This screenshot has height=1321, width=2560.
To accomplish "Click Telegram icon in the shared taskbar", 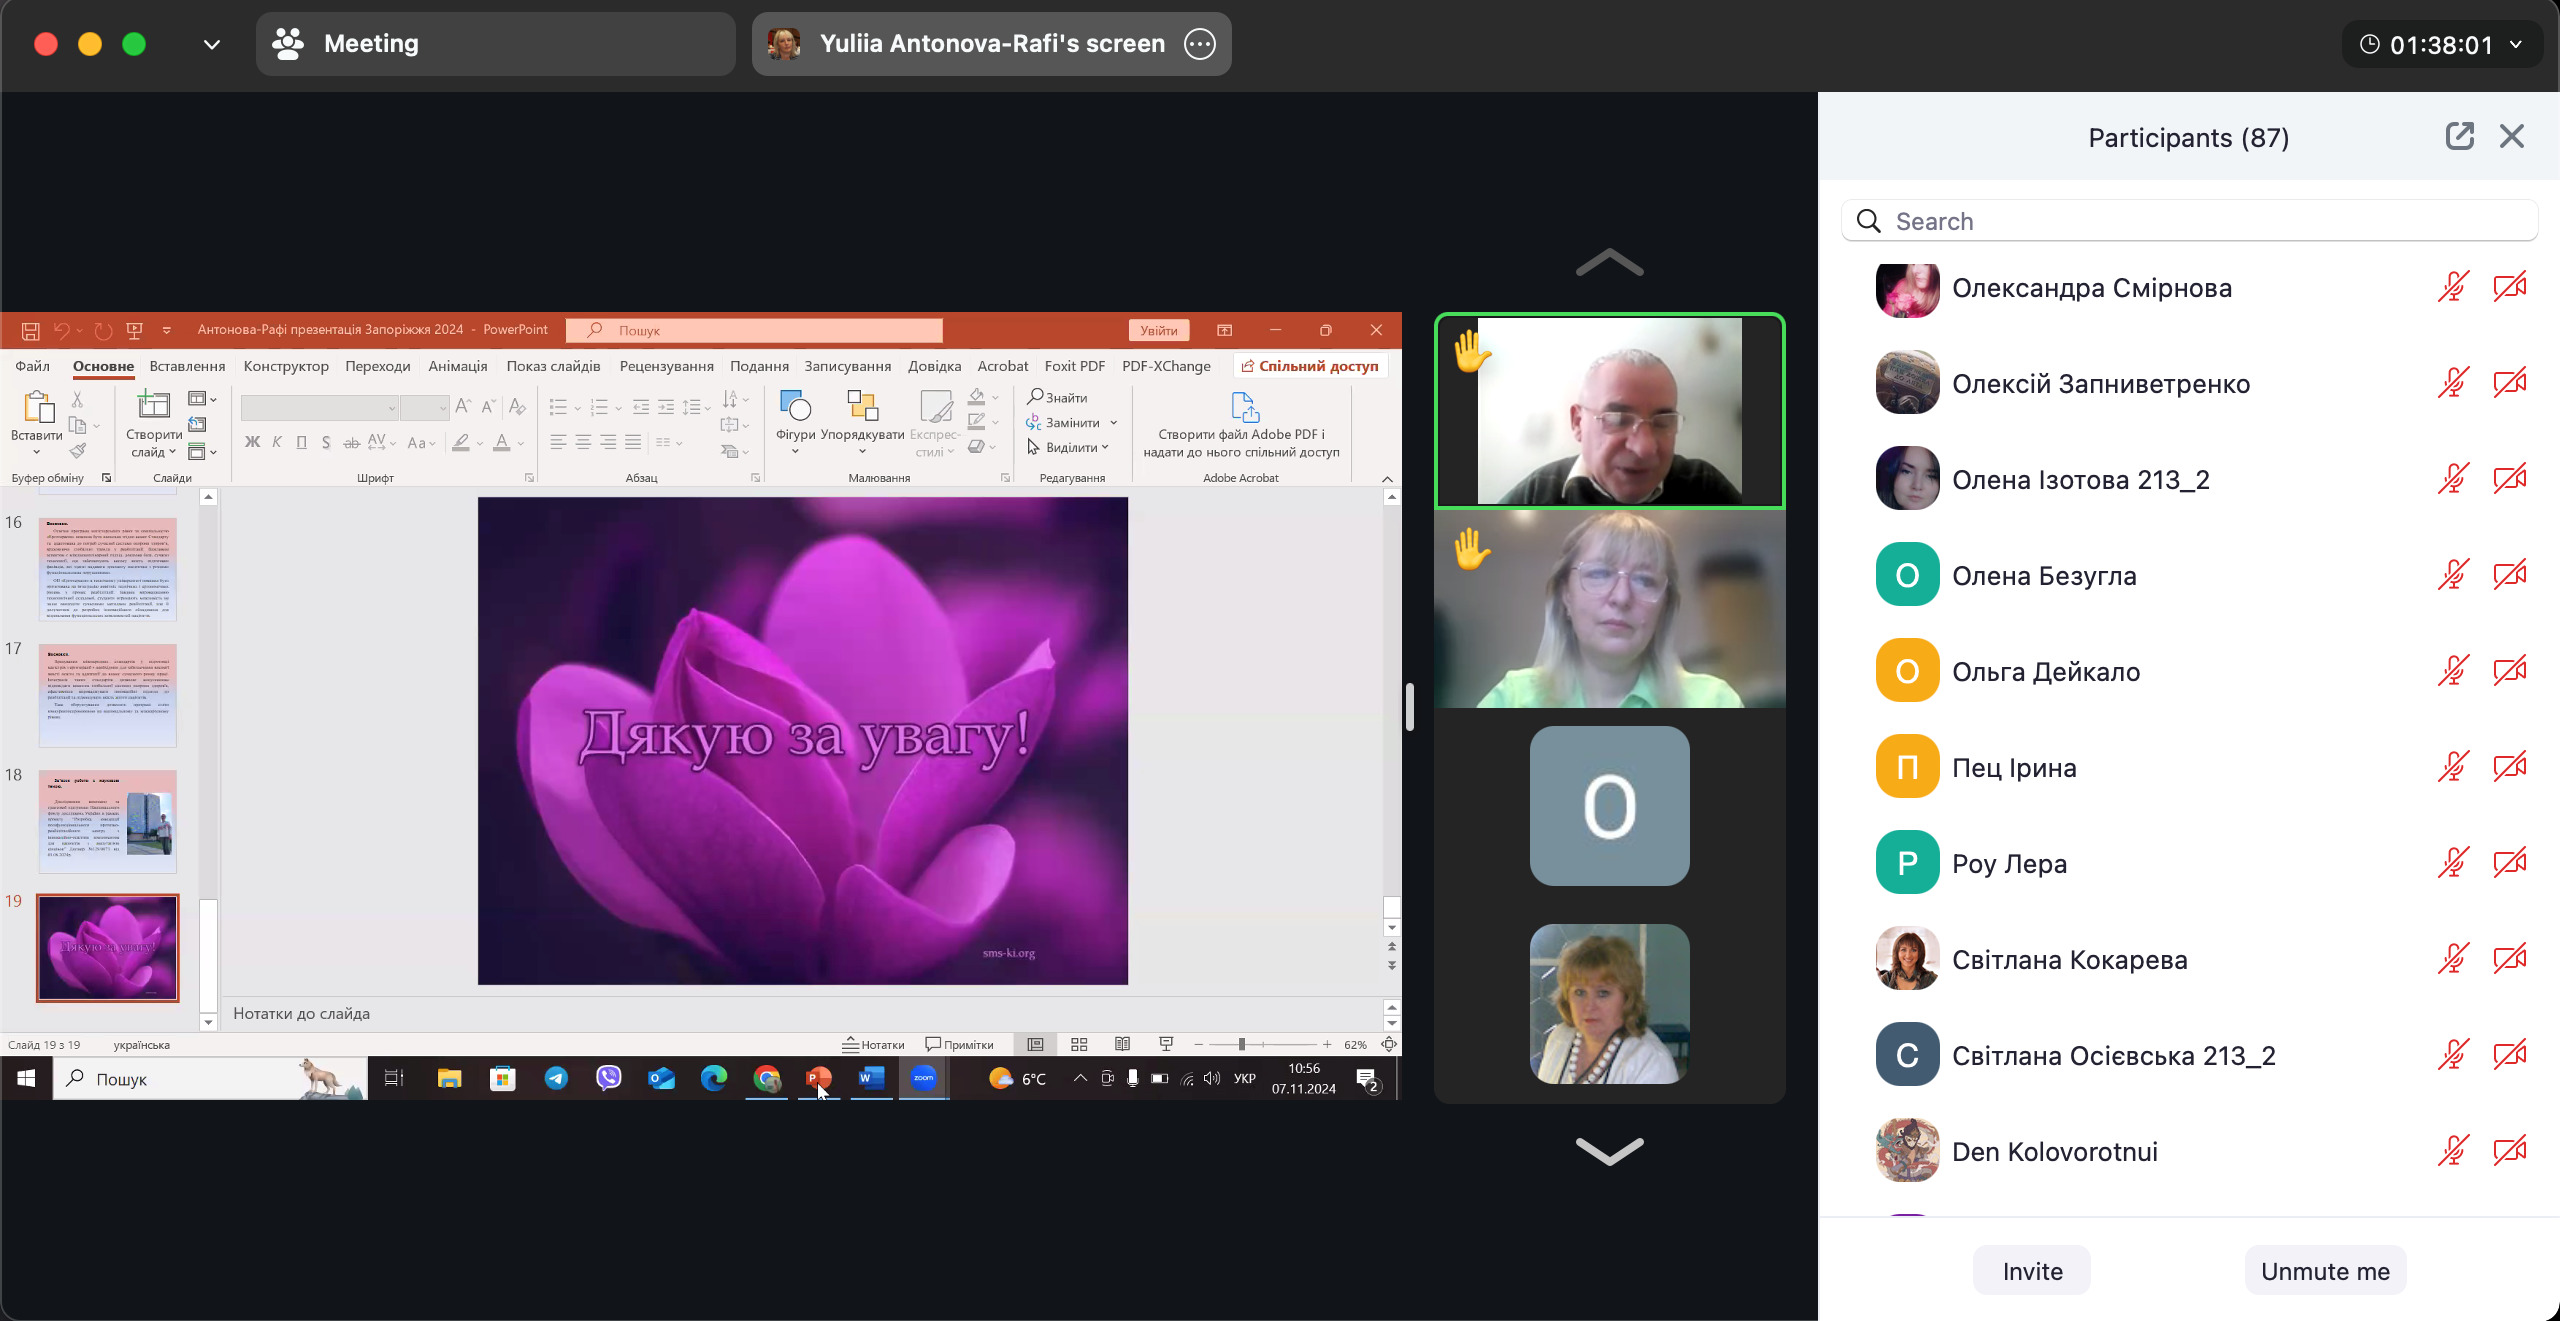I will coord(556,1078).
